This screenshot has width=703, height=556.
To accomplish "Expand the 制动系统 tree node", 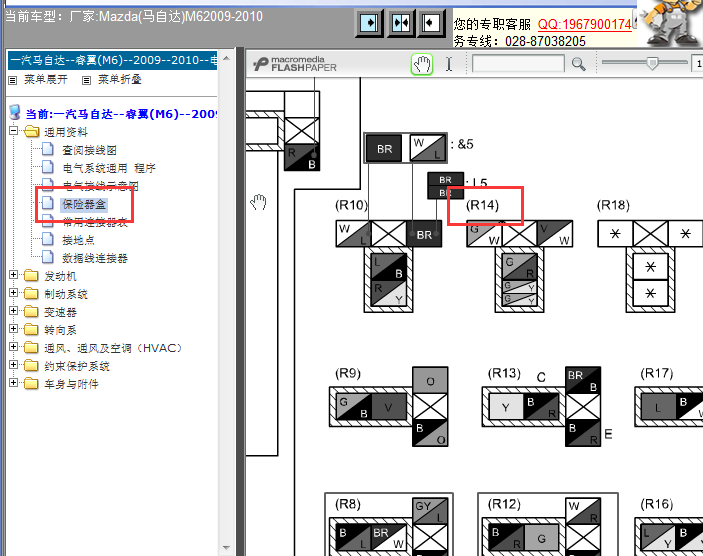I will point(13,292).
